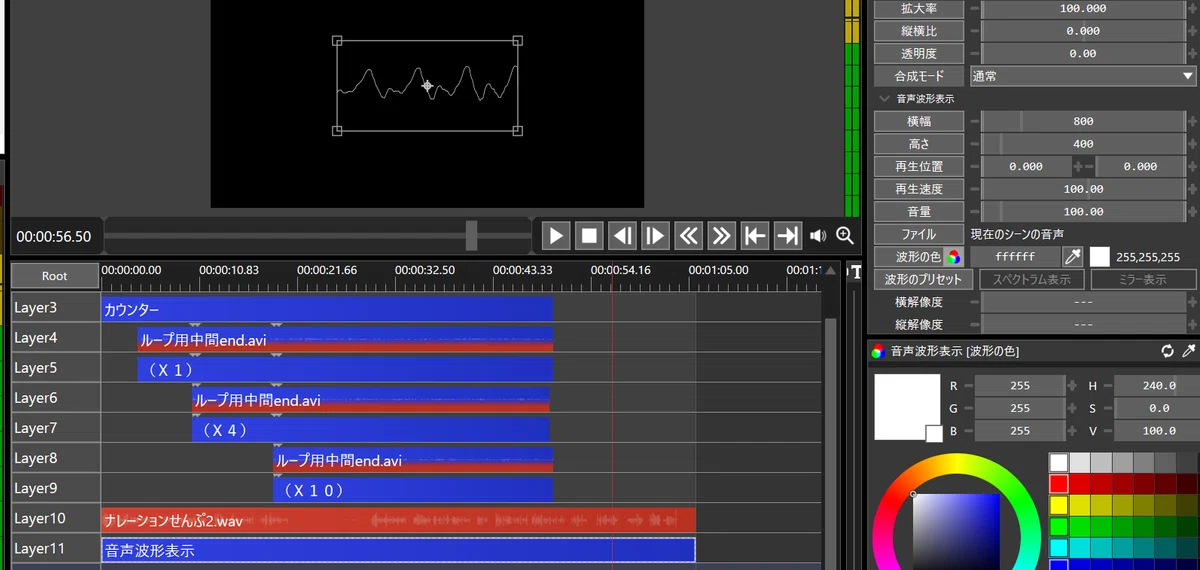Click the スペクトラム表示 toggle button
Screen dimensions: 1200x570
coord(1031,279)
